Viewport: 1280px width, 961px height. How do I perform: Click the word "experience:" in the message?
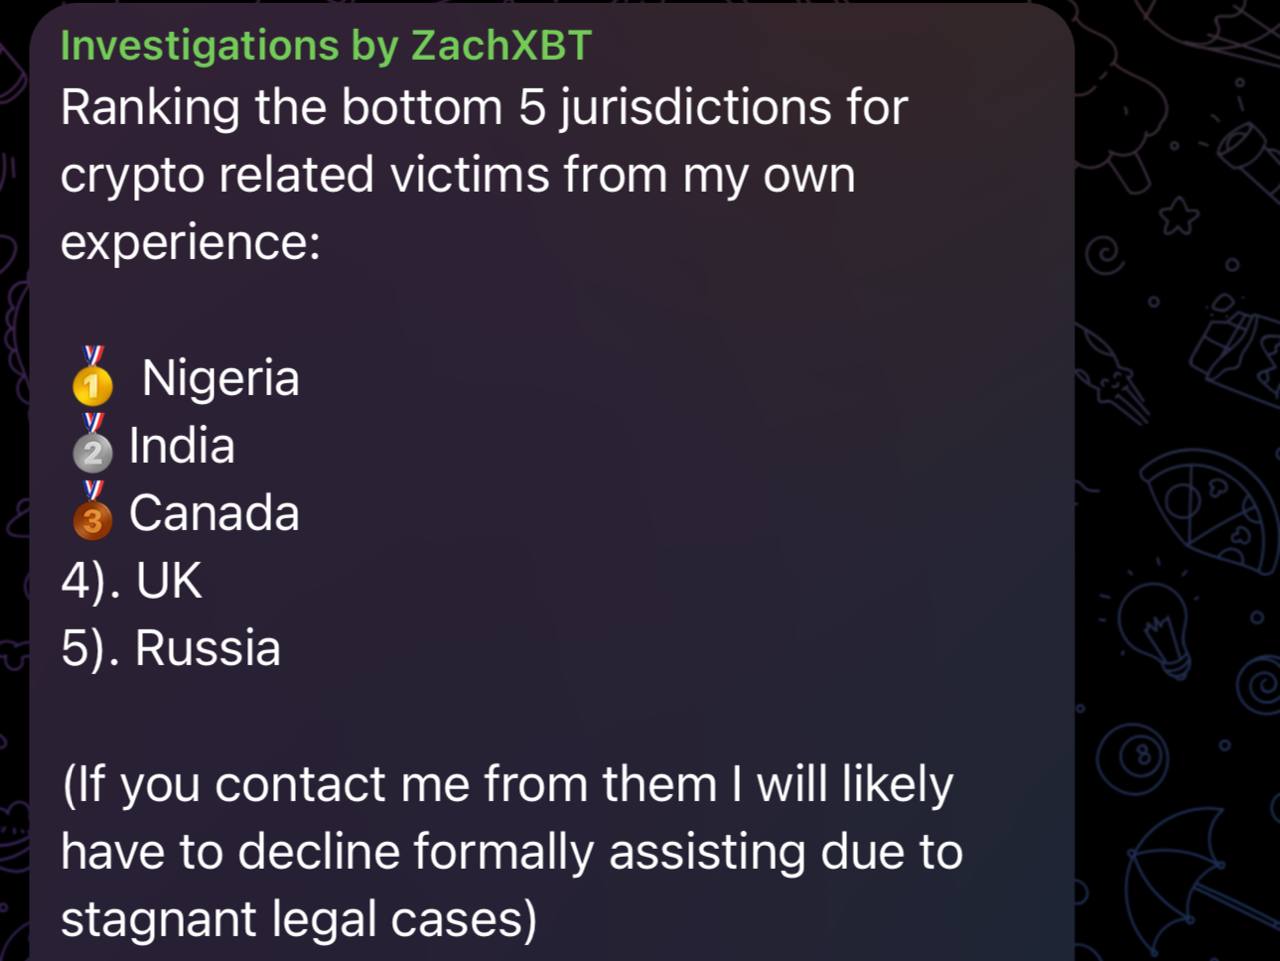tap(190, 242)
